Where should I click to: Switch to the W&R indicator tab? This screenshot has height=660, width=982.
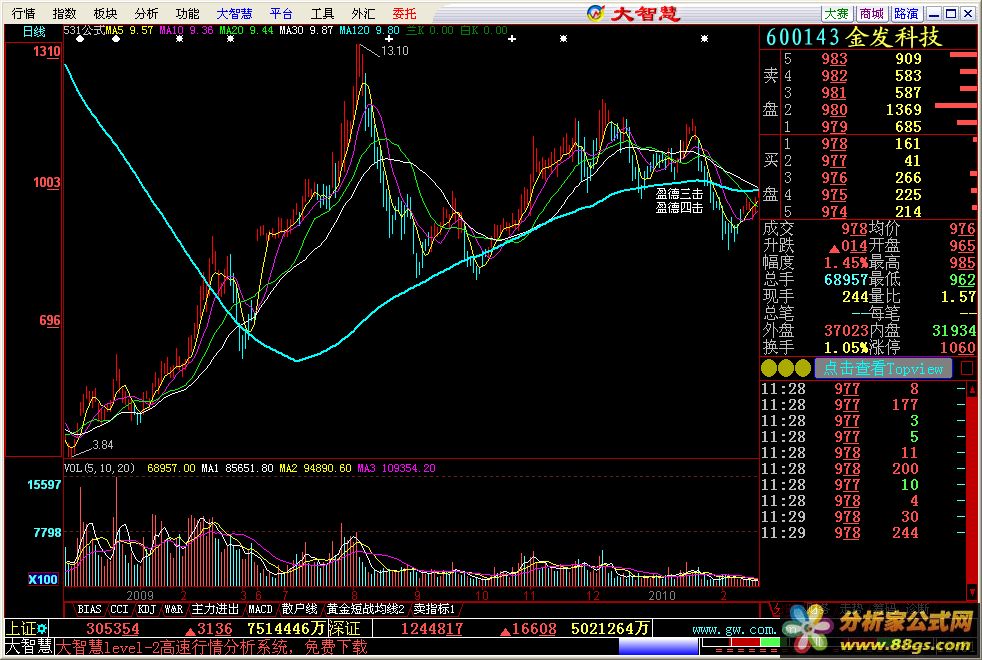pos(173,609)
